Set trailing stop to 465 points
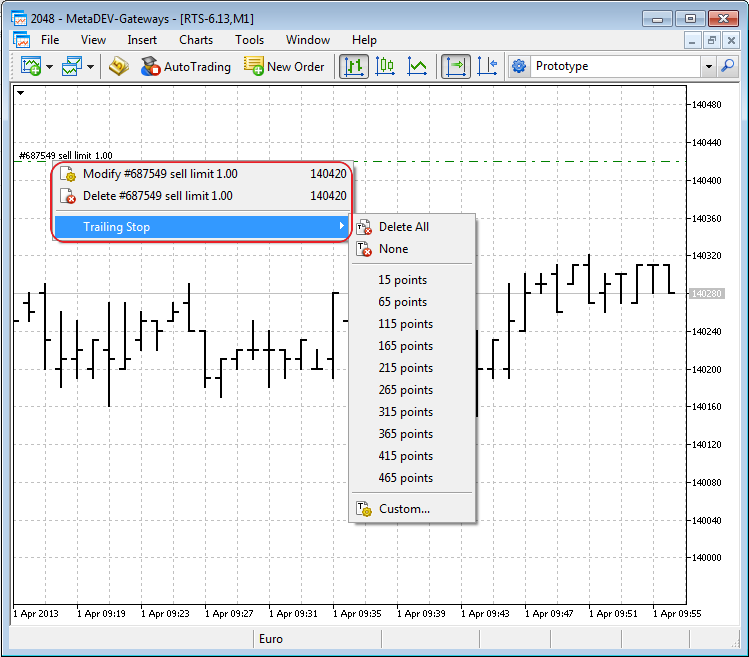Viewport: 749px width, 657px height. pos(412,478)
